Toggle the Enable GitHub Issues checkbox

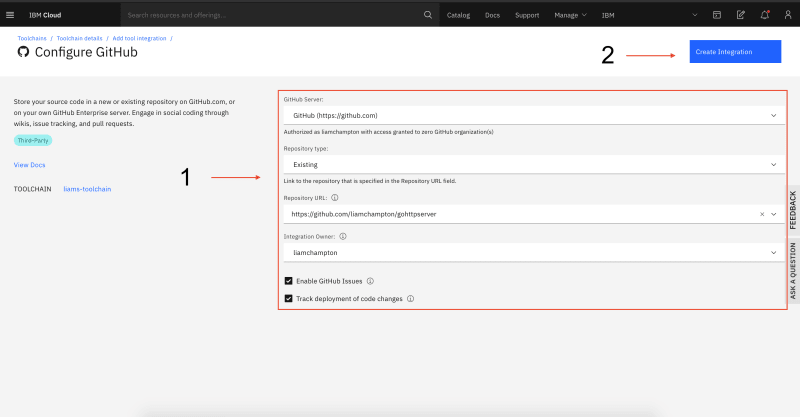(288, 281)
